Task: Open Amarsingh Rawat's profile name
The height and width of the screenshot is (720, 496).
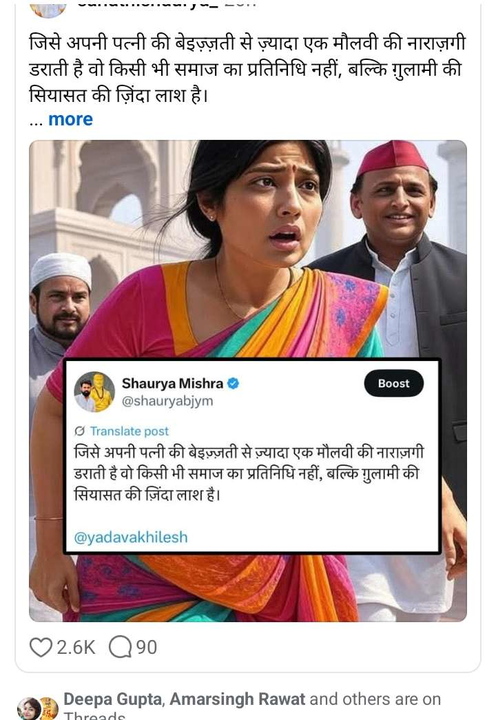Action: (237, 699)
